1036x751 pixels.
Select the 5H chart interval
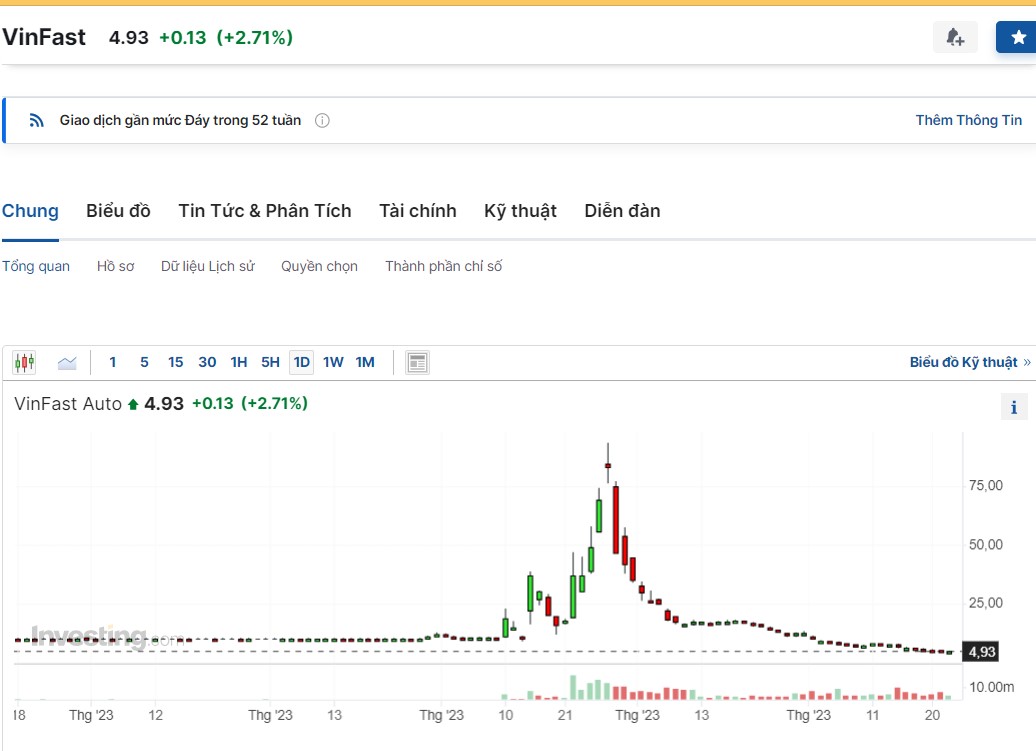click(270, 362)
